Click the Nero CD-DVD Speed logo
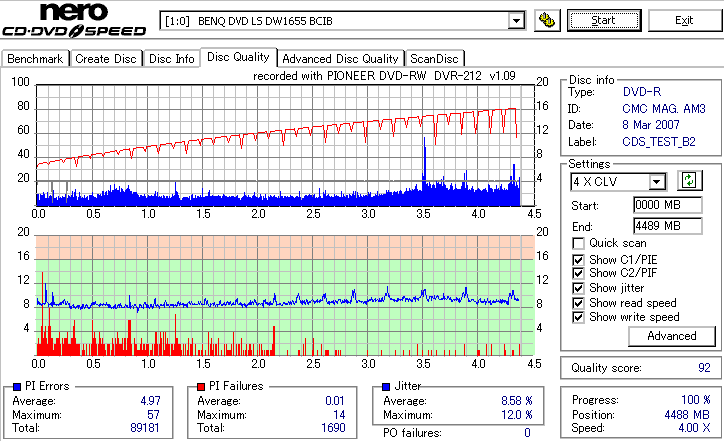 click(x=74, y=20)
